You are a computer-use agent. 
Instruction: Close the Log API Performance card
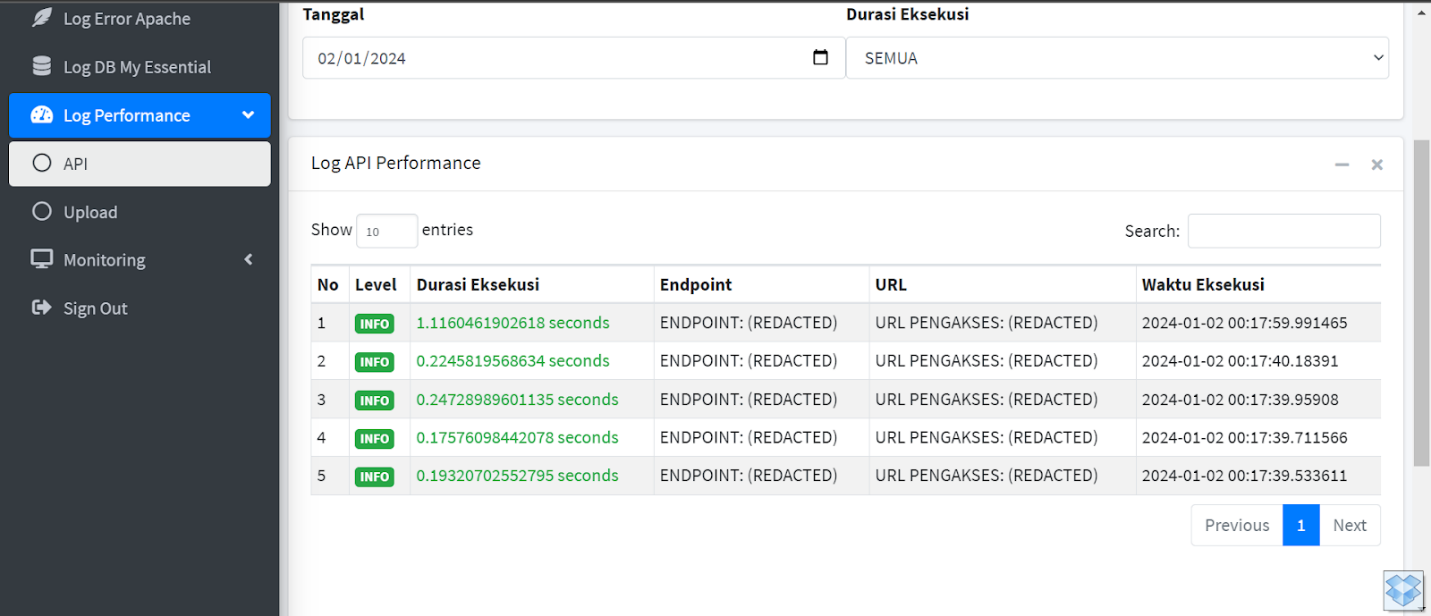(1377, 164)
